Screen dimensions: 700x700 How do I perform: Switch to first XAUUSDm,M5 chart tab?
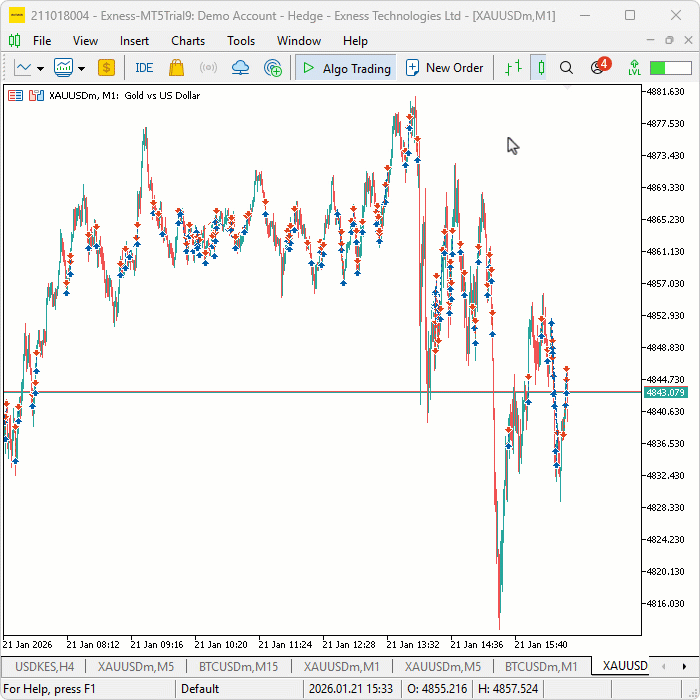coord(136,667)
